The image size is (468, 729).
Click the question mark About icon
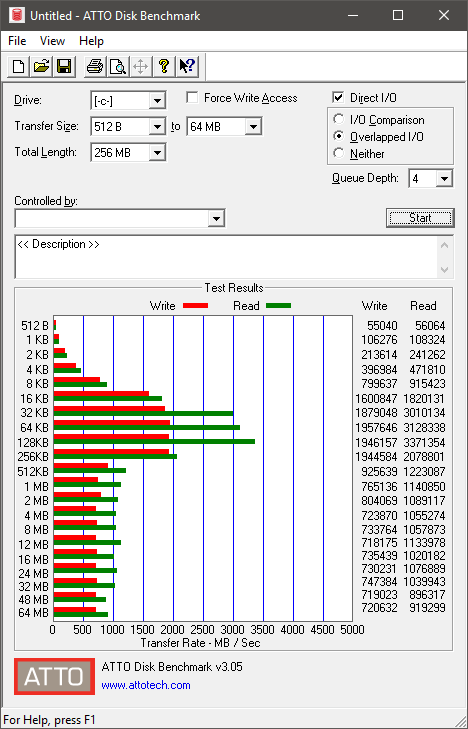(164, 66)
